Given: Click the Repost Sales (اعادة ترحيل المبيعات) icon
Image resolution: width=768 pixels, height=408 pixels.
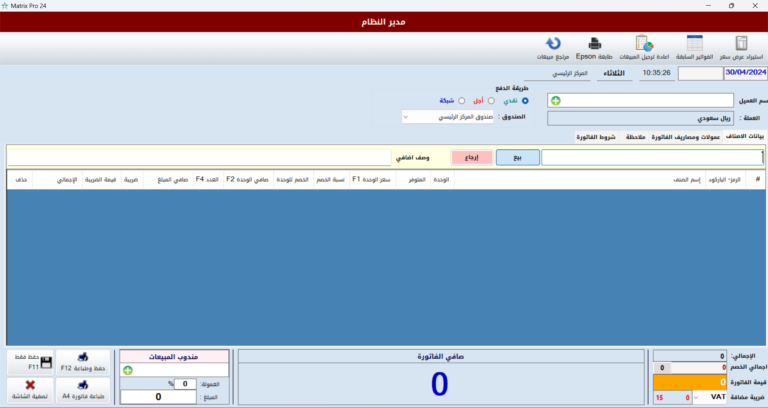Looking at the screenshot, I should tap(644, 47).
